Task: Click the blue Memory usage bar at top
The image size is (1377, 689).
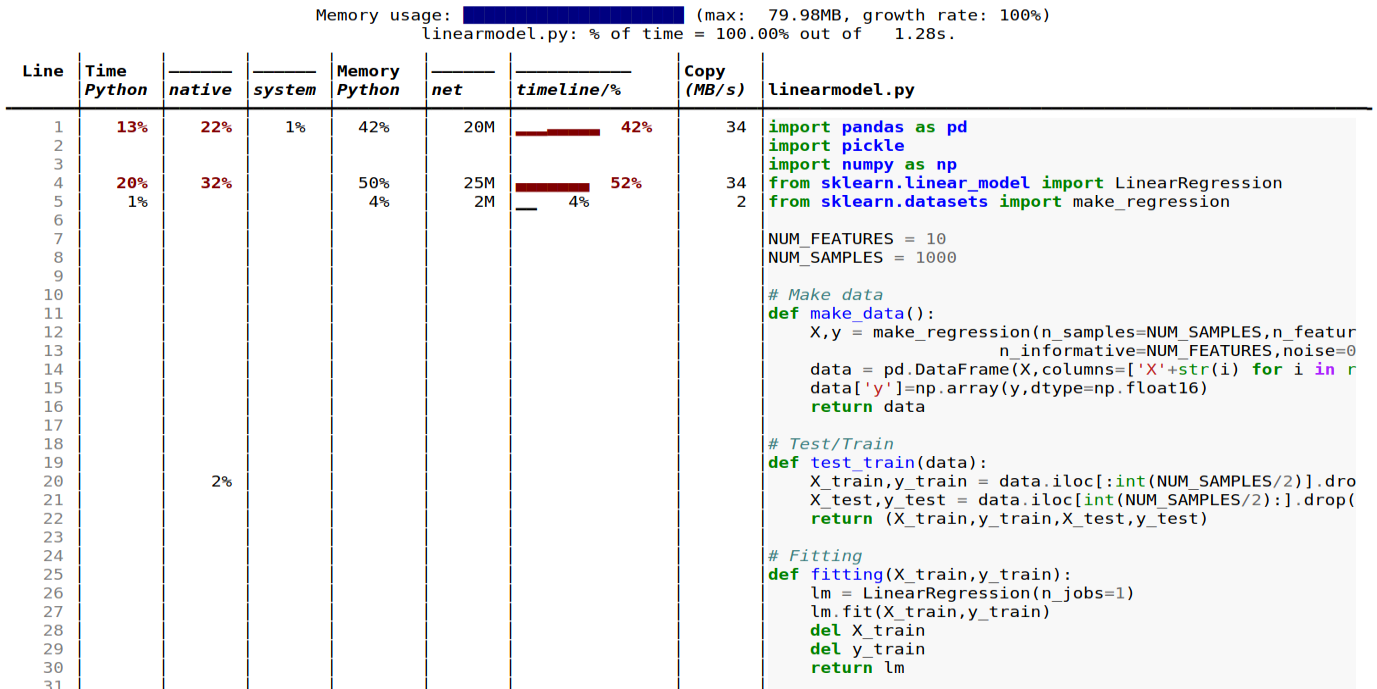Action: [573, 15]
